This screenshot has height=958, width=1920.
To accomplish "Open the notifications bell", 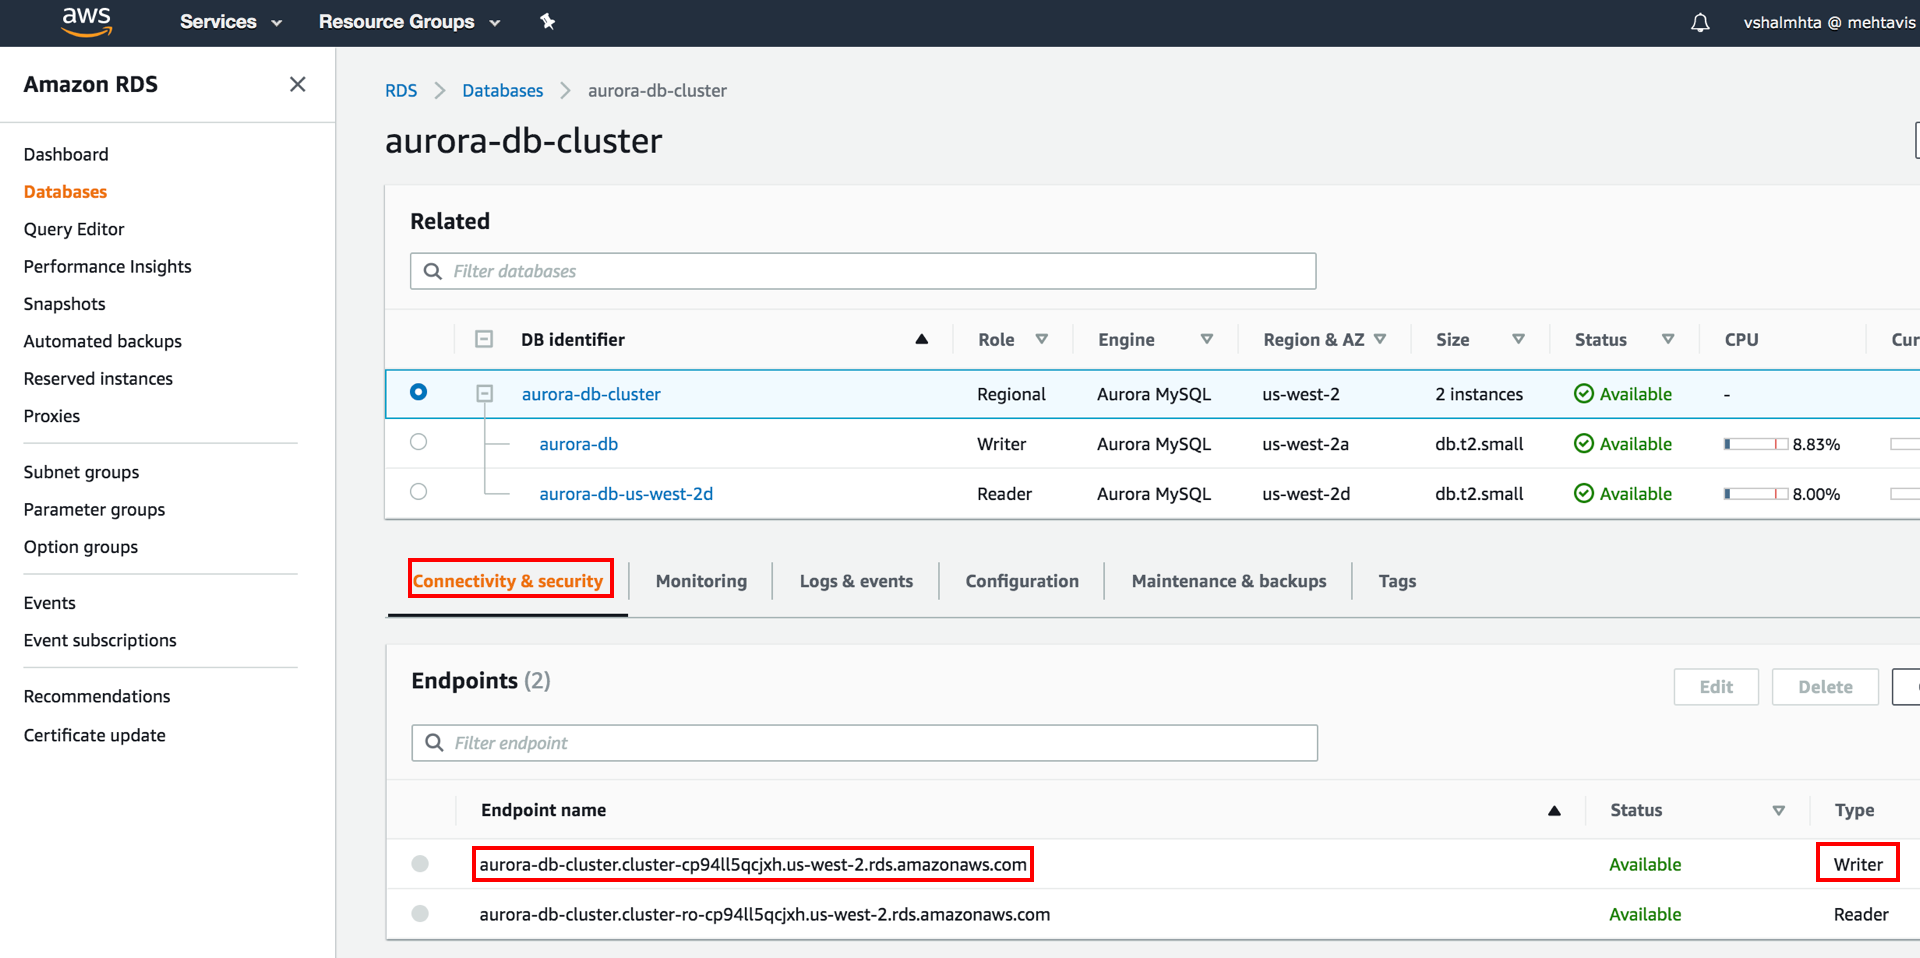I will (x=1700, y=22).
